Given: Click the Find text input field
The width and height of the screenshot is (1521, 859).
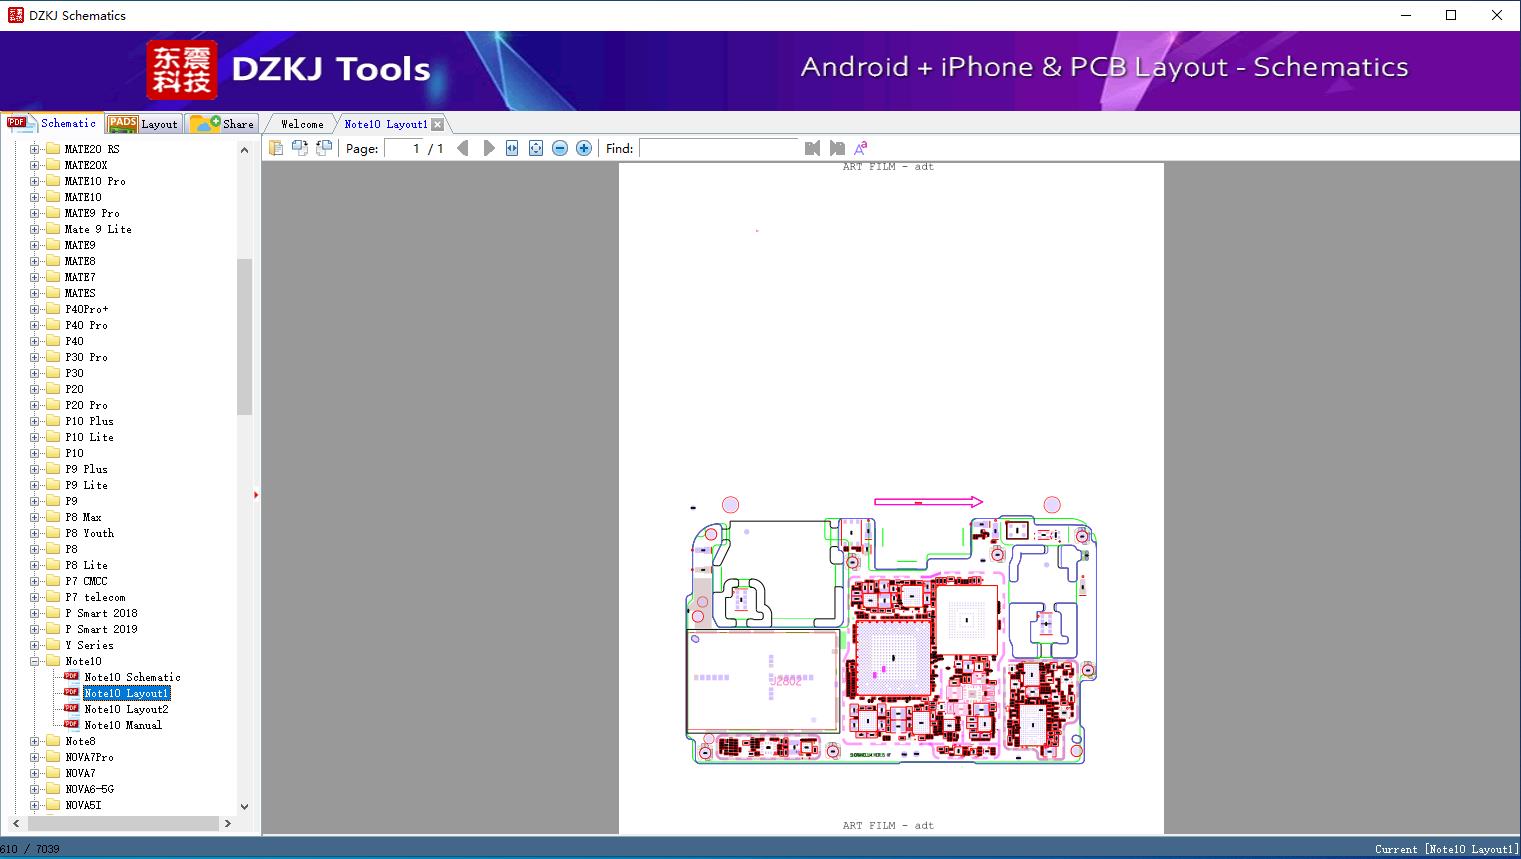Looking at the screenshot, I should [720, 148].
